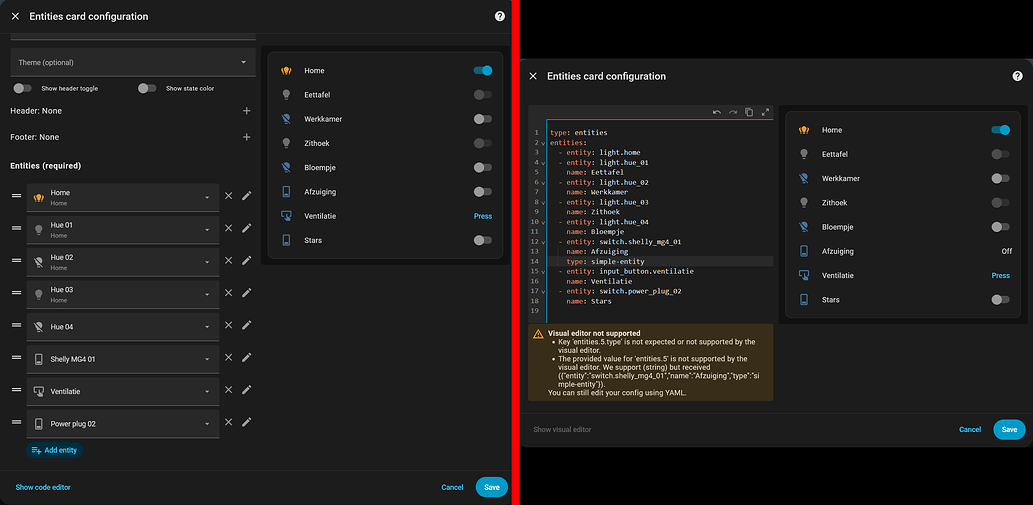Switch to Show code editor

[x=43, y=487]
